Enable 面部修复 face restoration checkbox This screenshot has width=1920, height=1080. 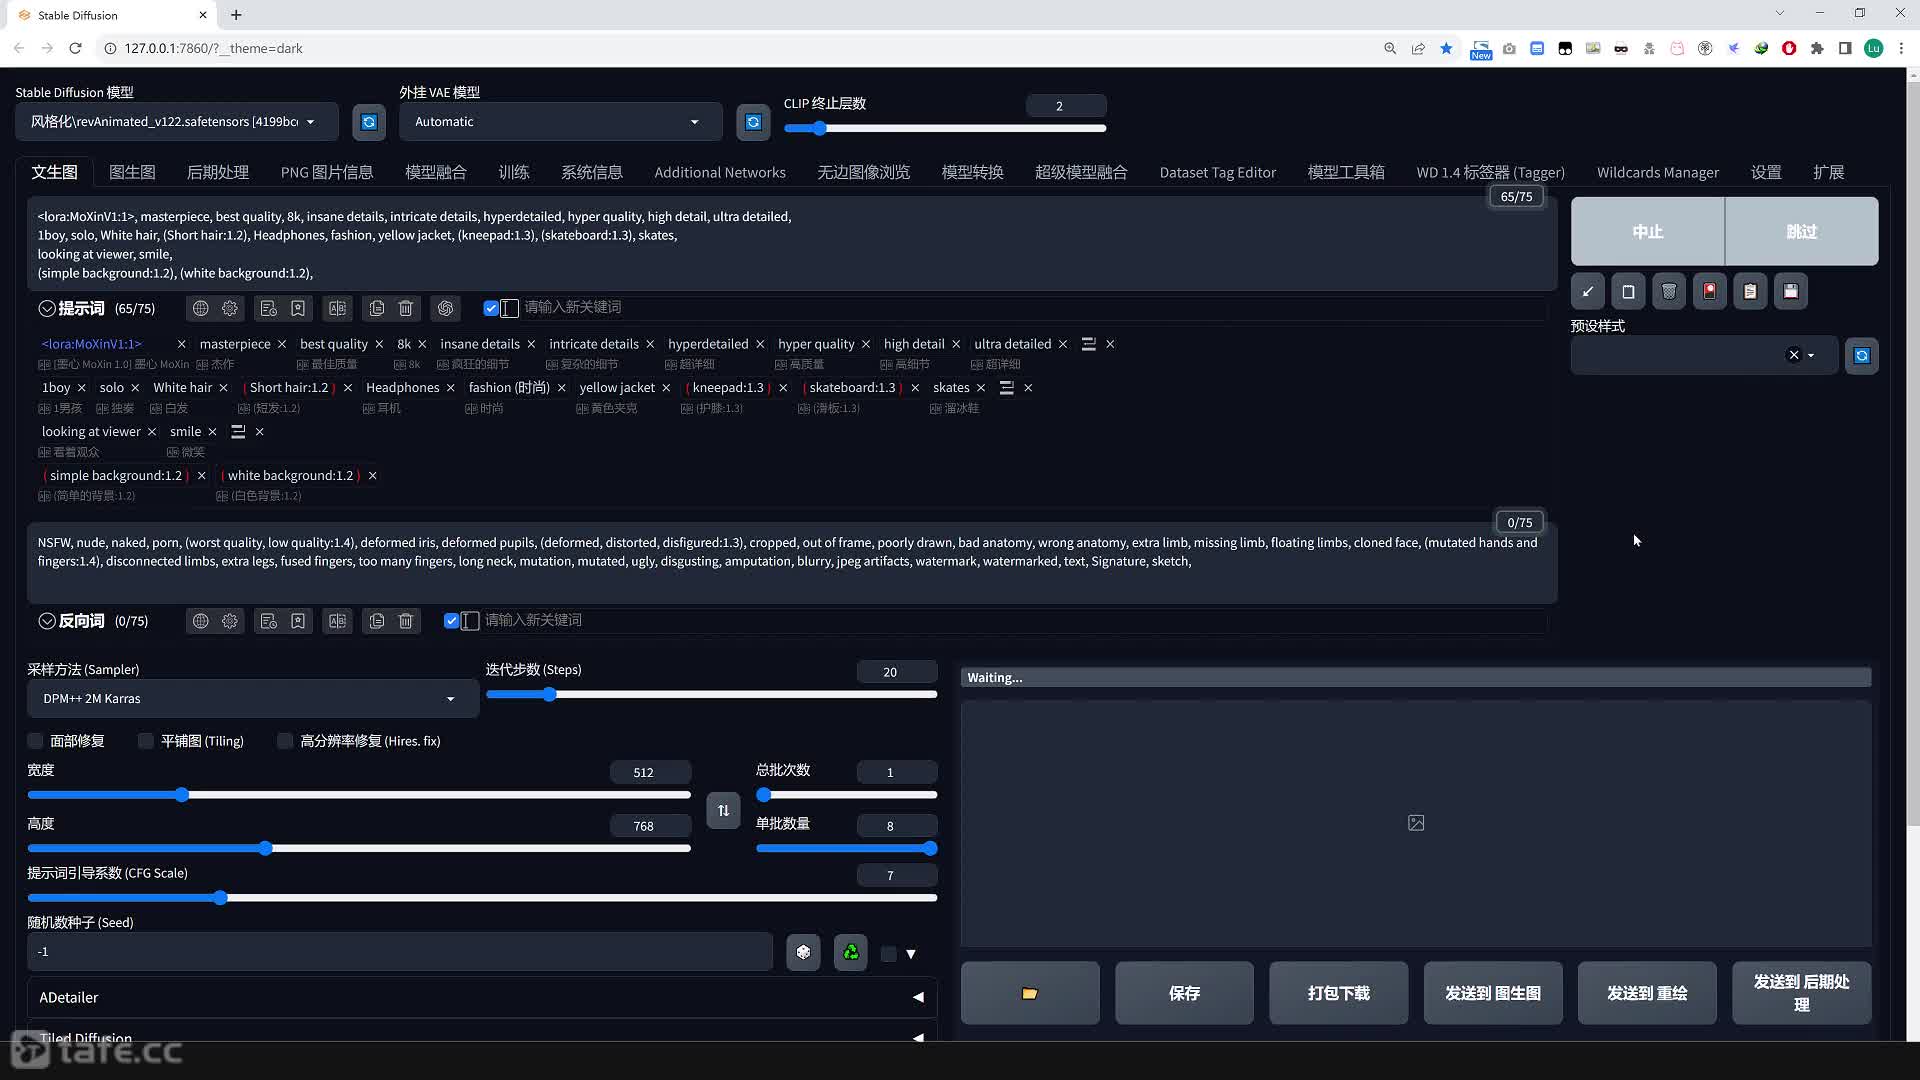pos(36,741)
